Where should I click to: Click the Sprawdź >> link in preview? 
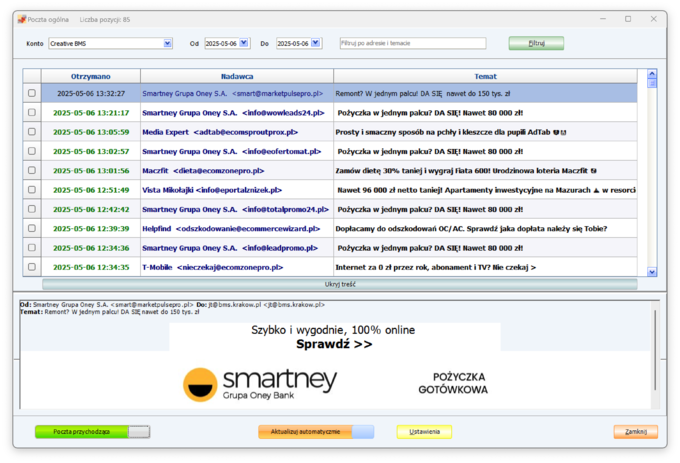click(334, 344)
